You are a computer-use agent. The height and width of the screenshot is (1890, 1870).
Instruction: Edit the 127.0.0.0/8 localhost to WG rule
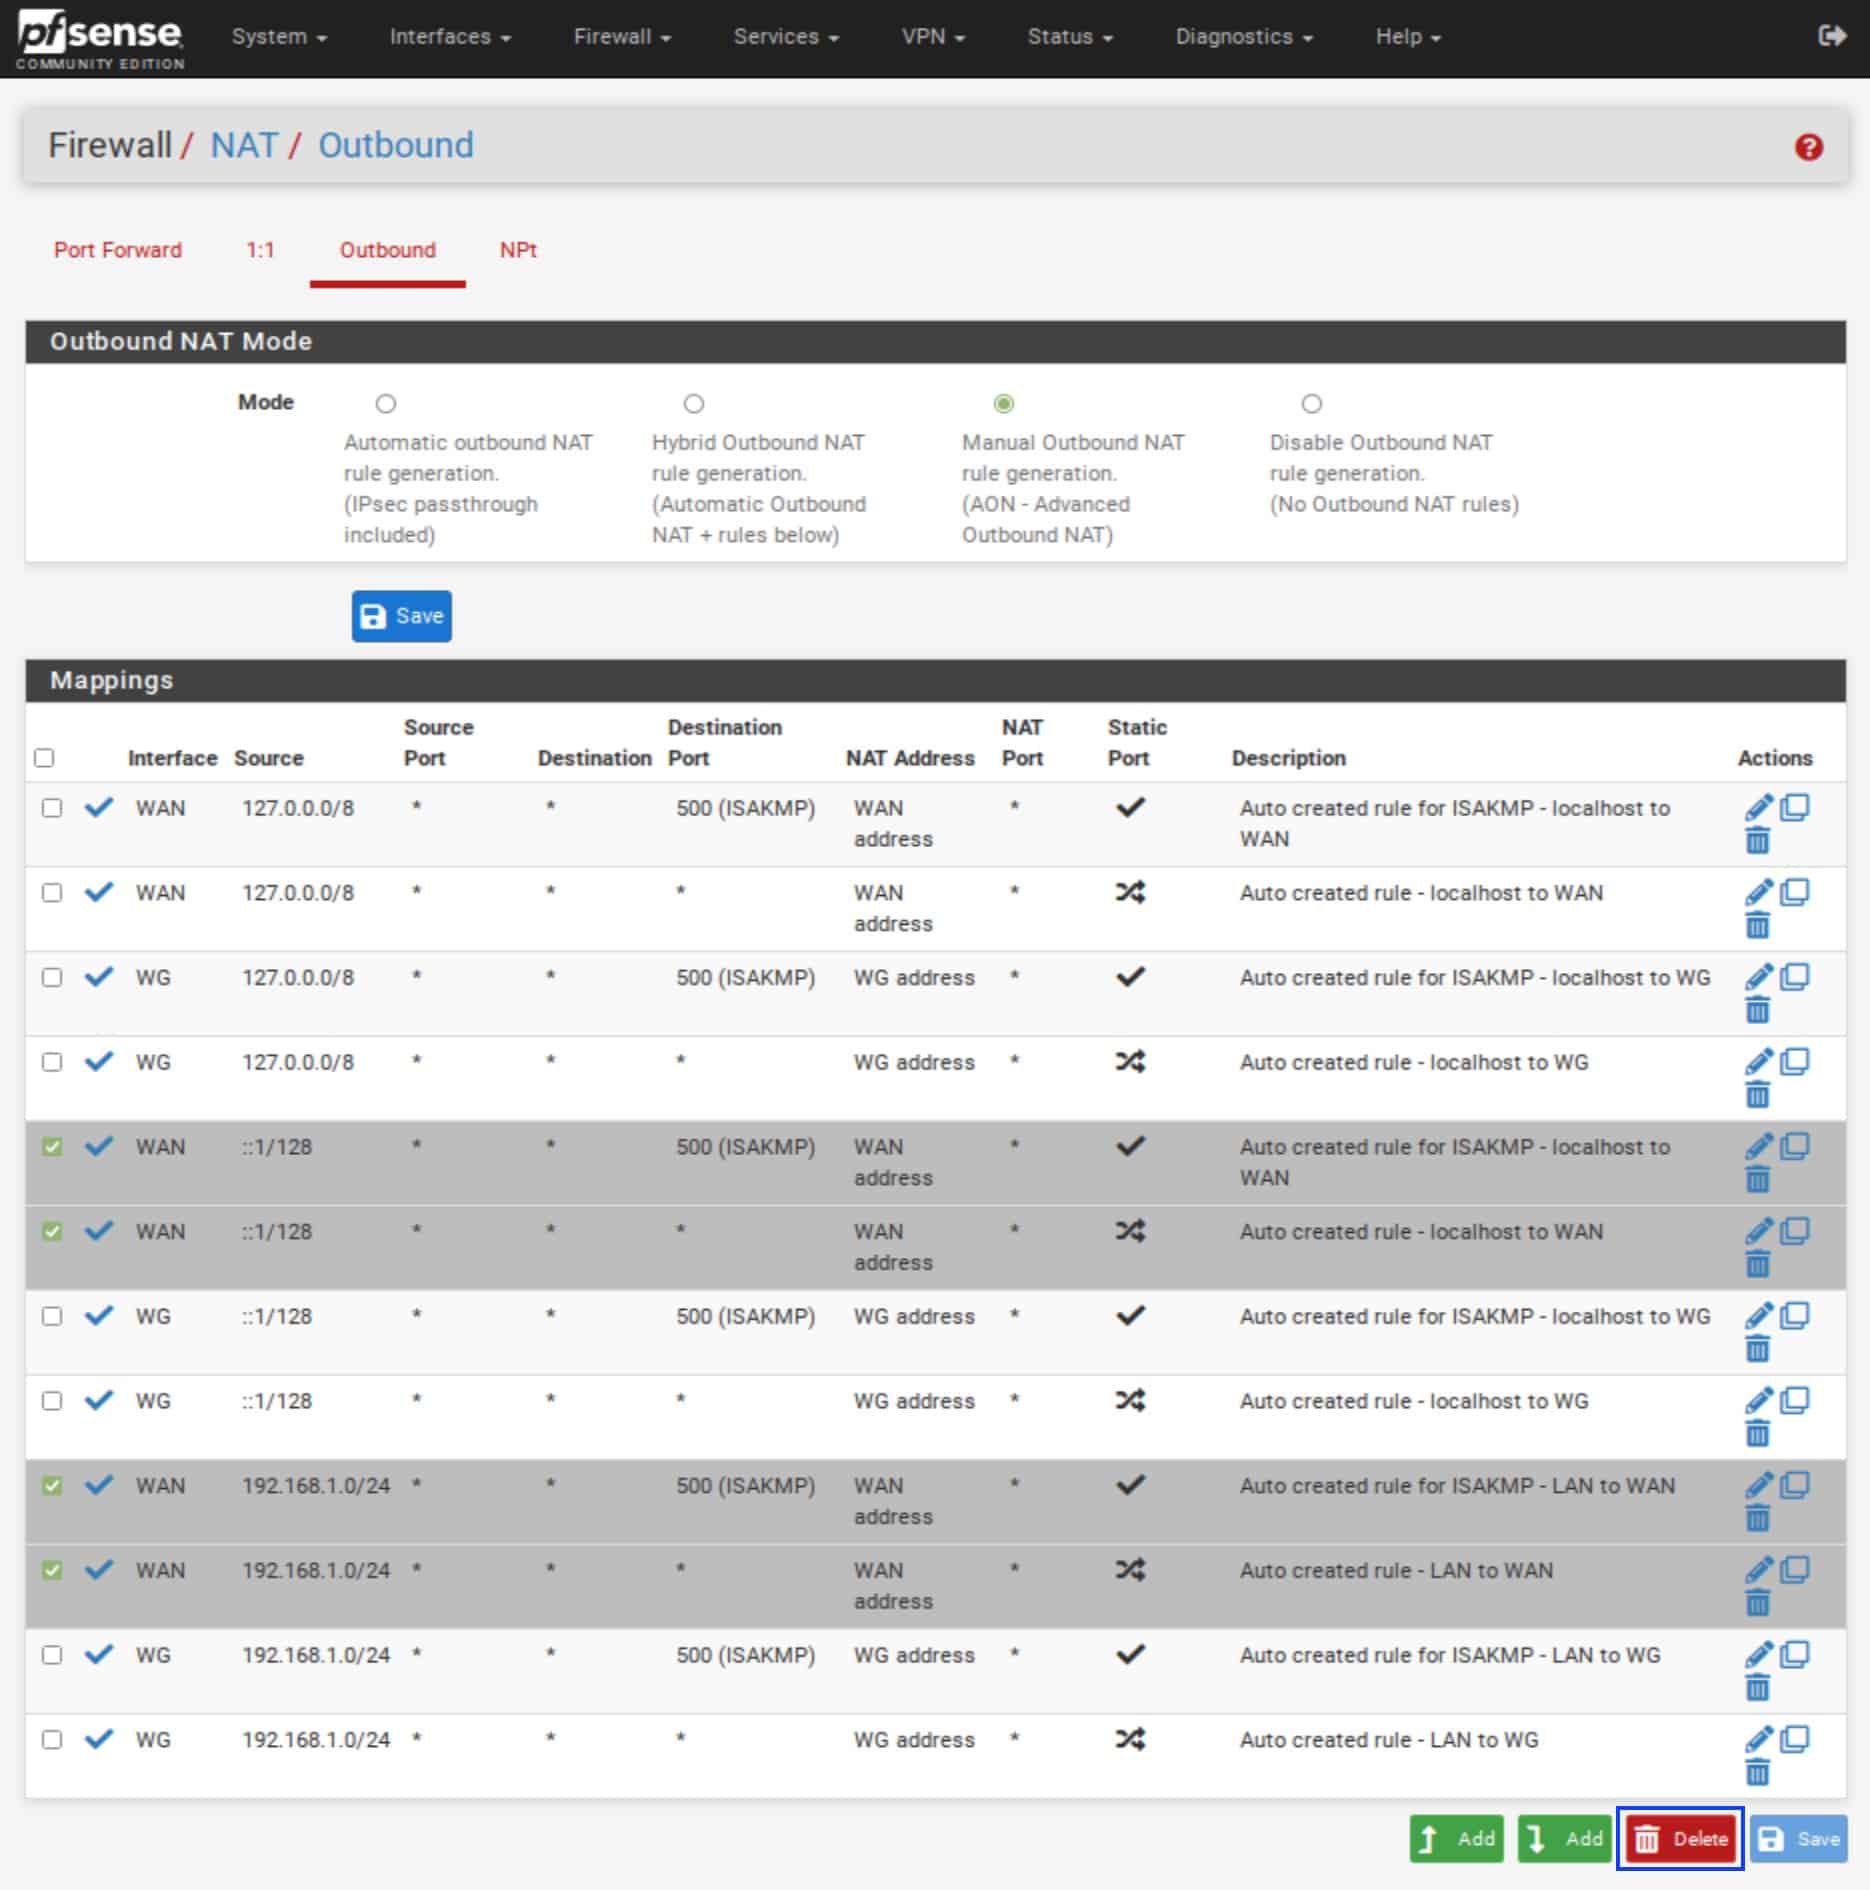coord(1758,1062)
